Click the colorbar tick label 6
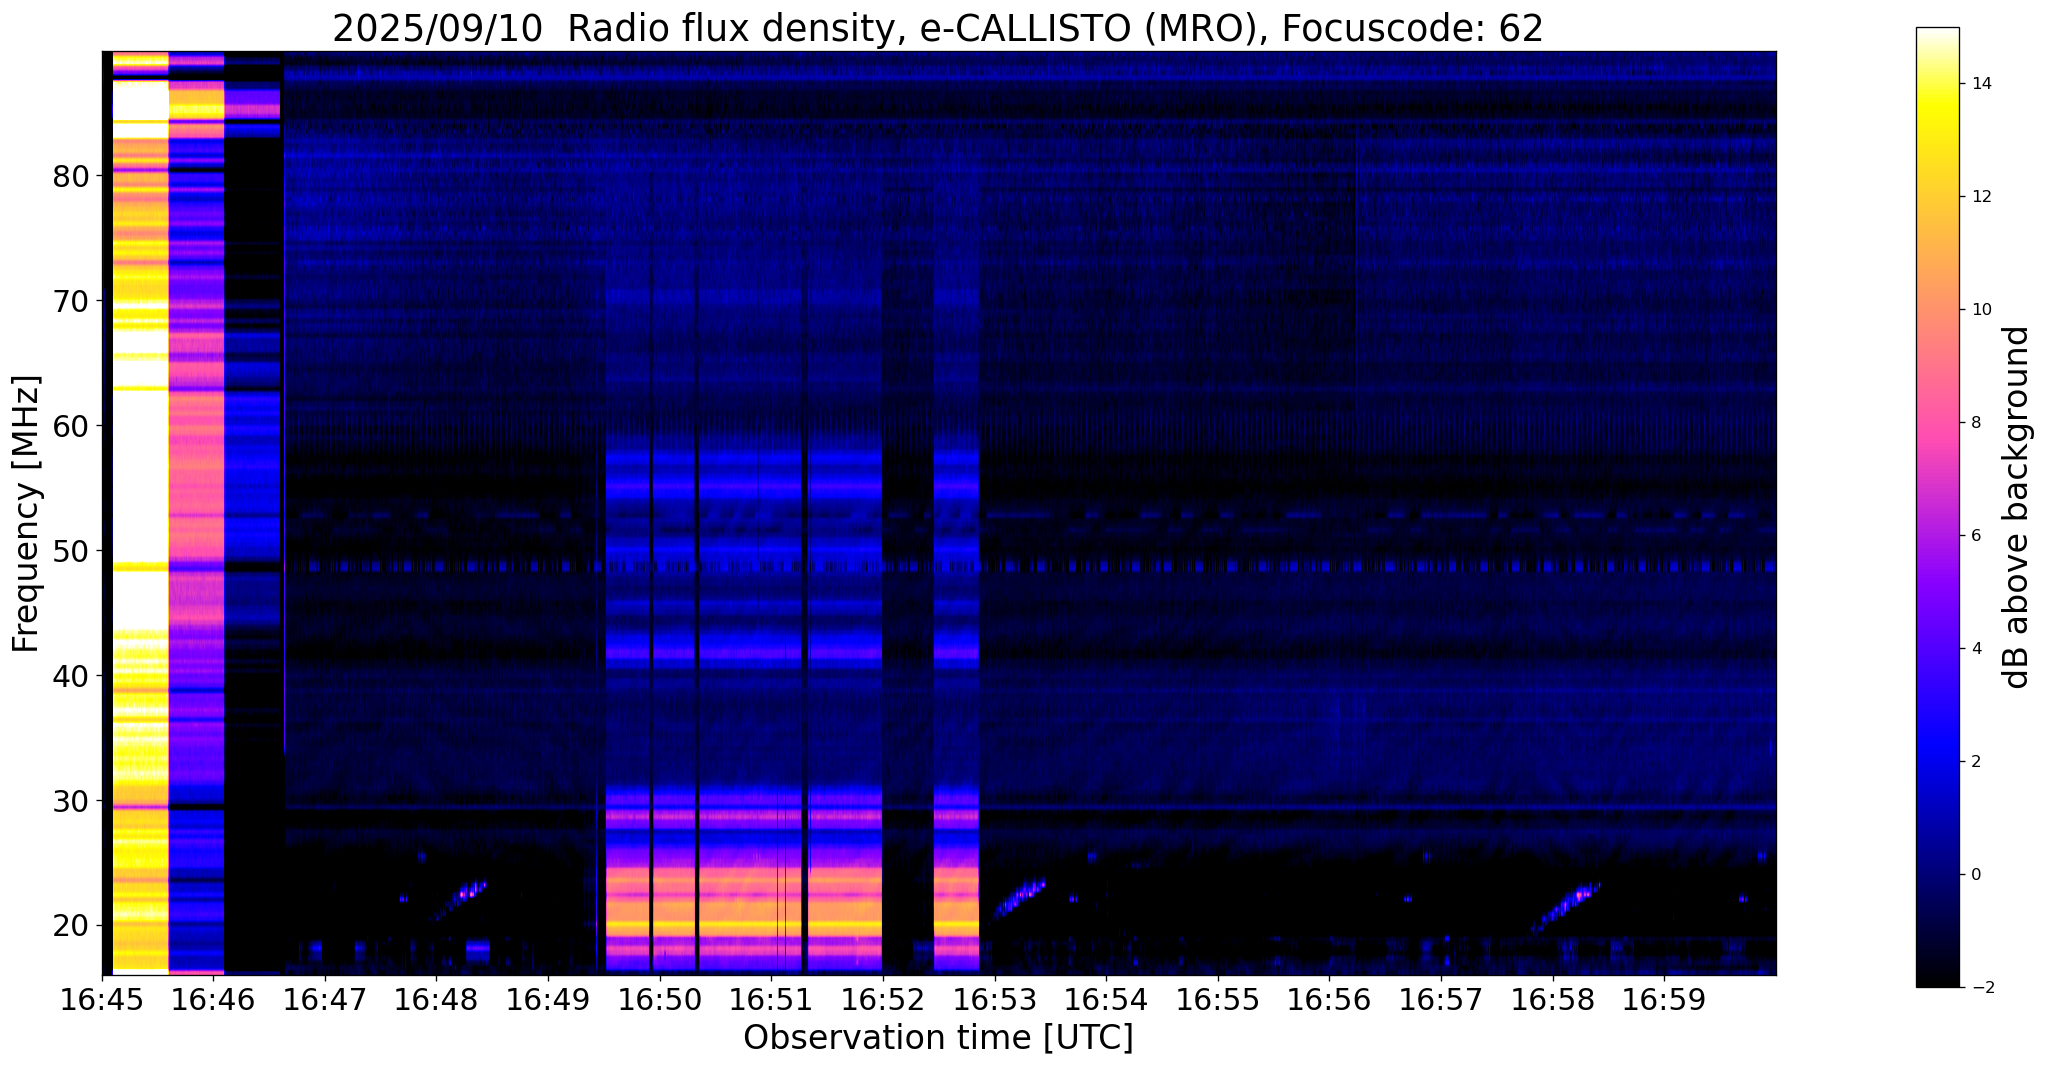This screenshot has width=2047, height=1067. click(x=1975, y=536)
